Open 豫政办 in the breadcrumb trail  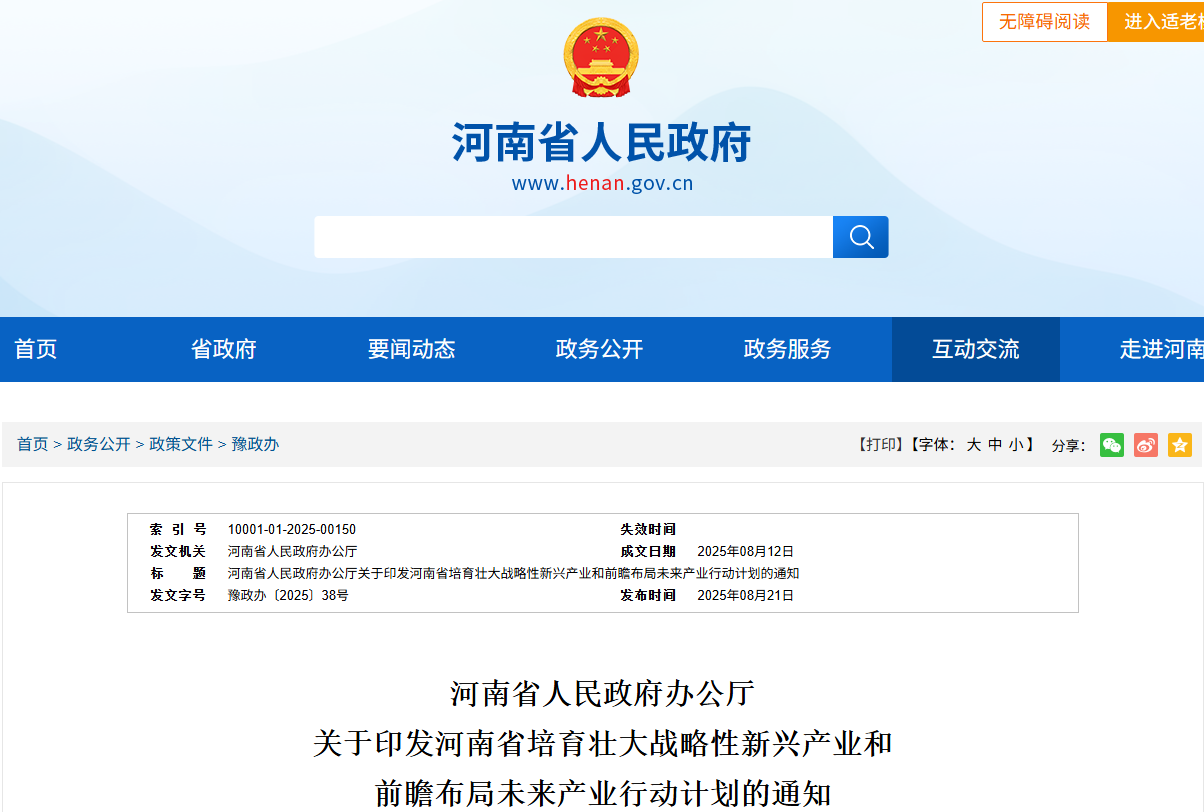point(255,445)
